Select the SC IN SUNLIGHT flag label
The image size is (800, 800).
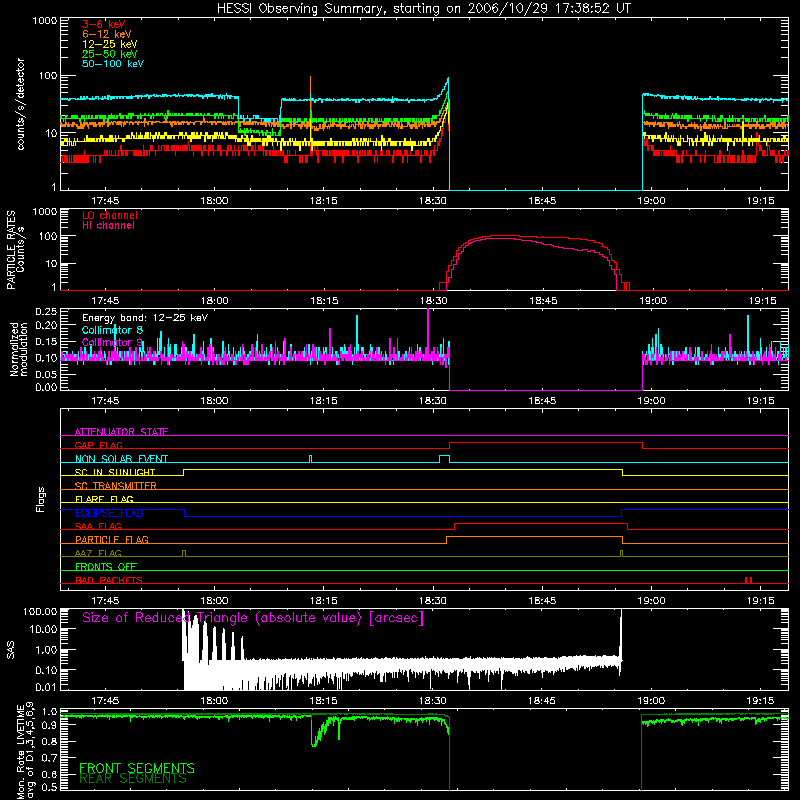click(x=115, y=472)
